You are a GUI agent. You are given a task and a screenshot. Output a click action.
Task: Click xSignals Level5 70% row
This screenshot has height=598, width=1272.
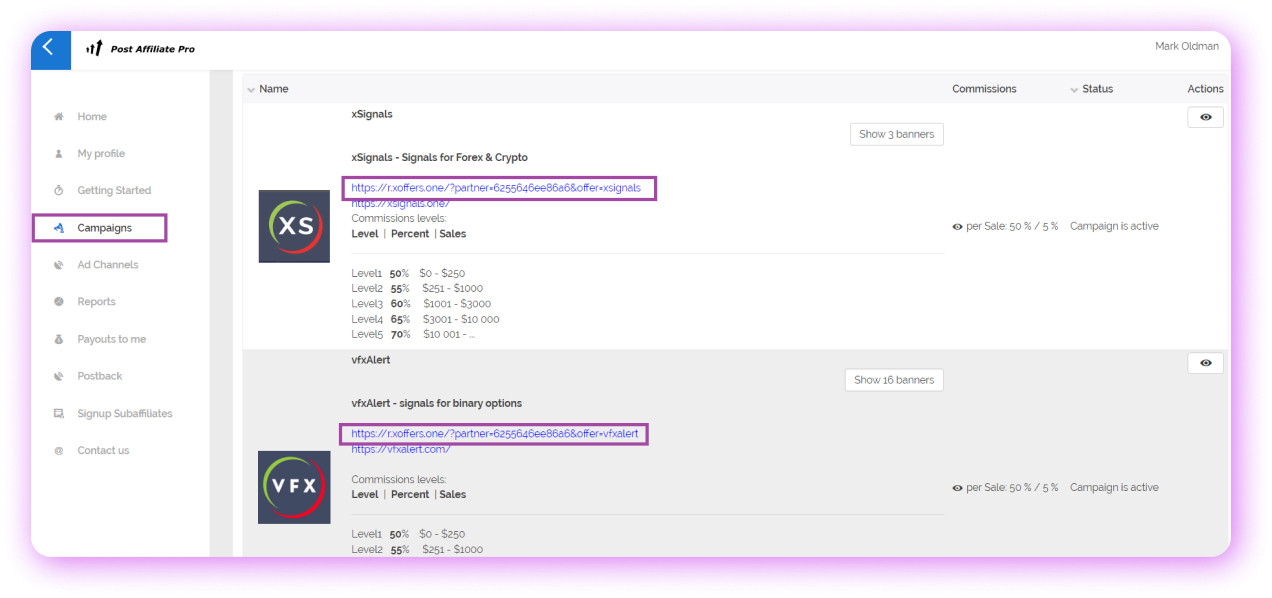click(413, 334)
